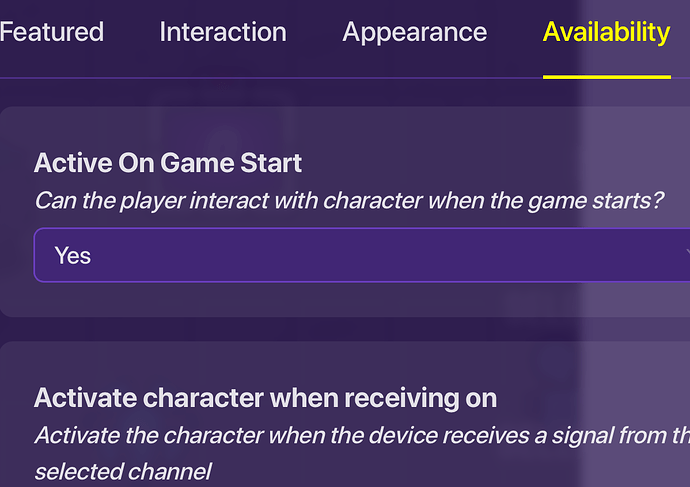690x487 pixels.
Task: Click the 'selected channel' text line
Action: coord(123,470)
